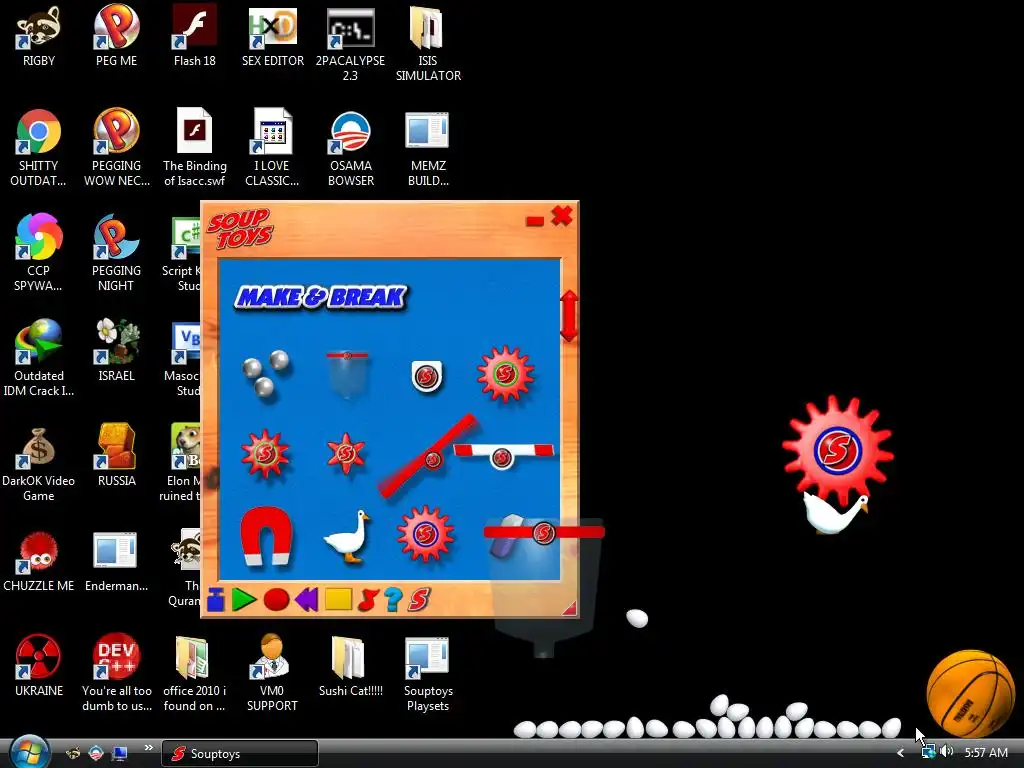The width and height of the screenshot is (1024, 768).
Task: Click the raccoon icon in Quick Launch
Action: (73, 753)
